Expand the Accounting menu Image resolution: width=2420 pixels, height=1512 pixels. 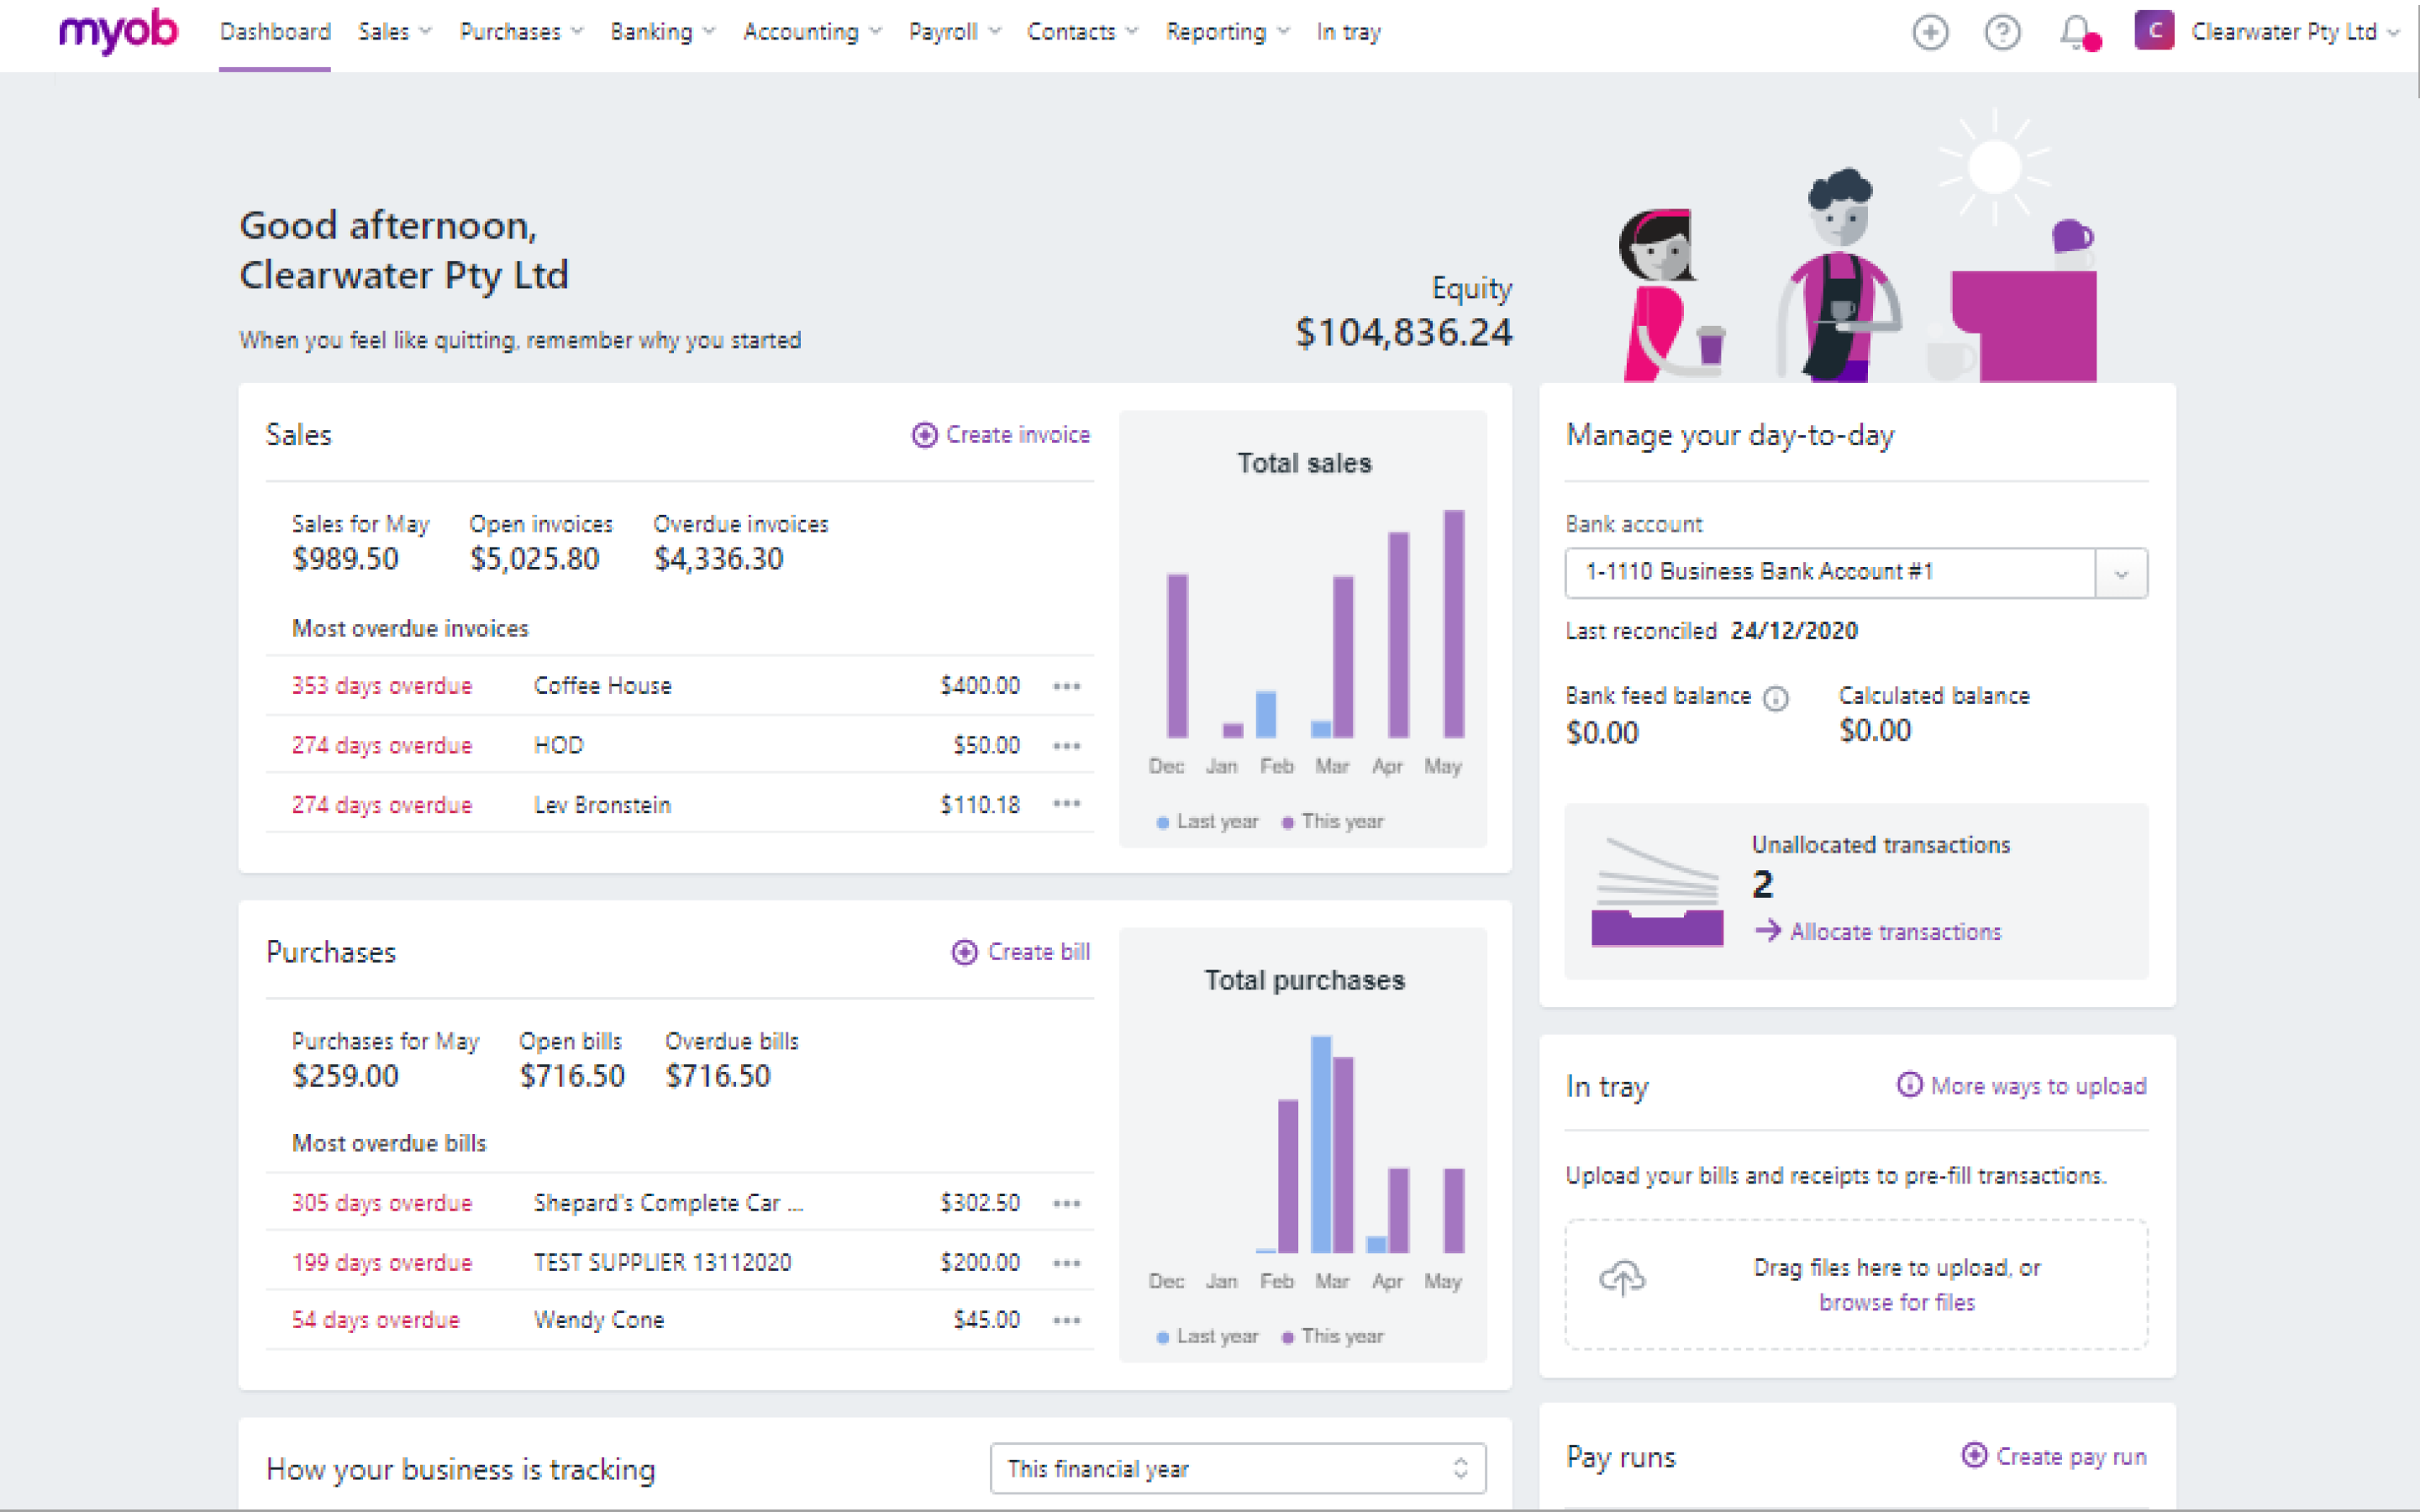pyautogui.click(x=812, y=32)
